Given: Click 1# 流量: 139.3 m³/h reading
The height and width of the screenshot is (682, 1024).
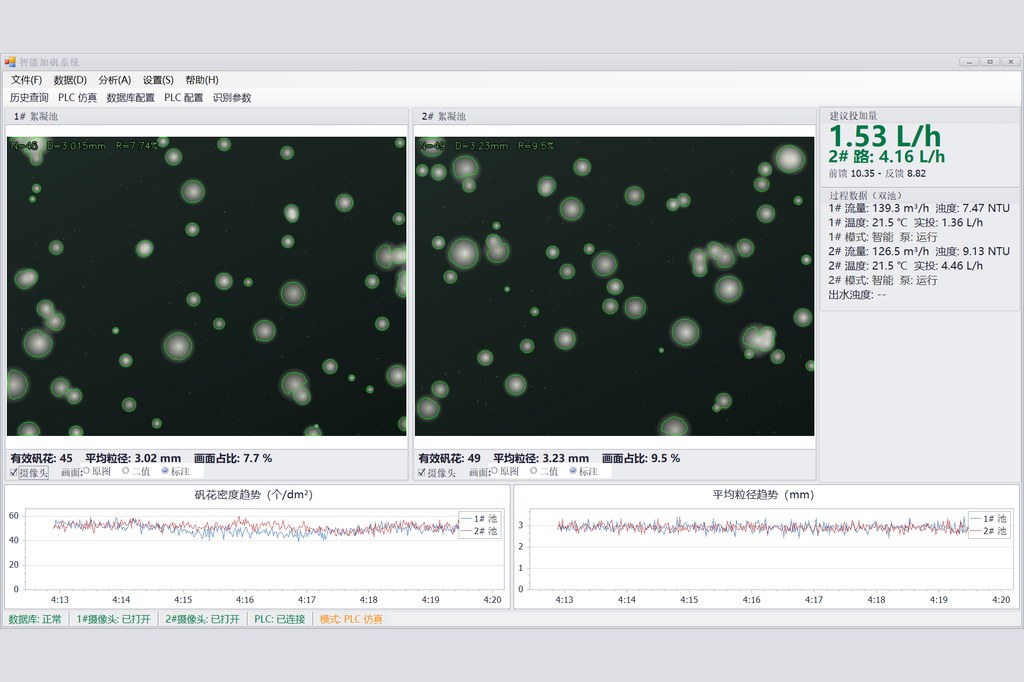Looking at the screenshot, I should click(878, 208).
